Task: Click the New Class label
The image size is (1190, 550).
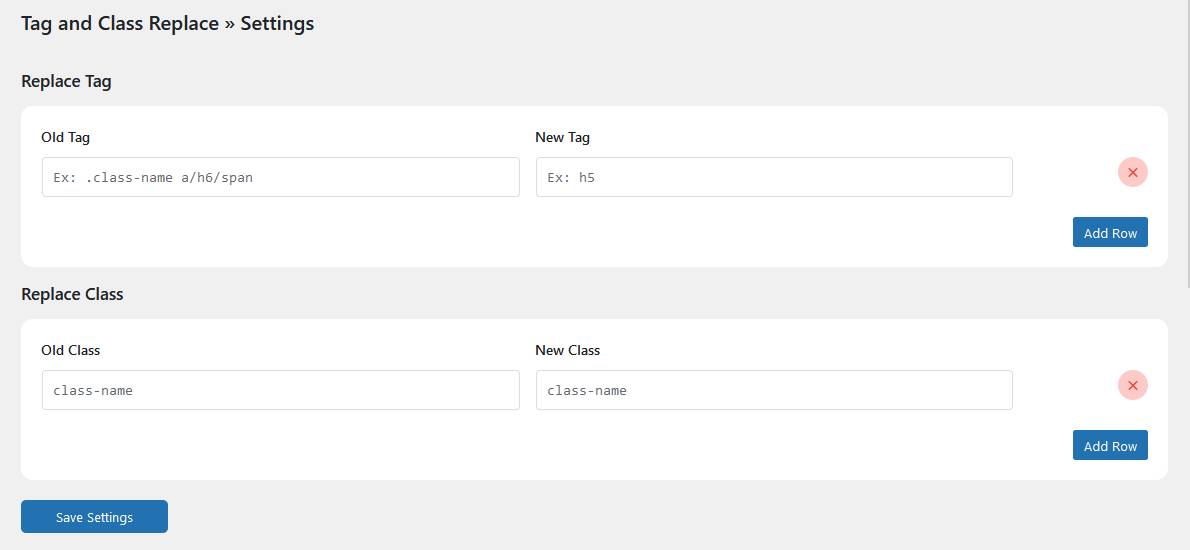Action: pos(567,350)
